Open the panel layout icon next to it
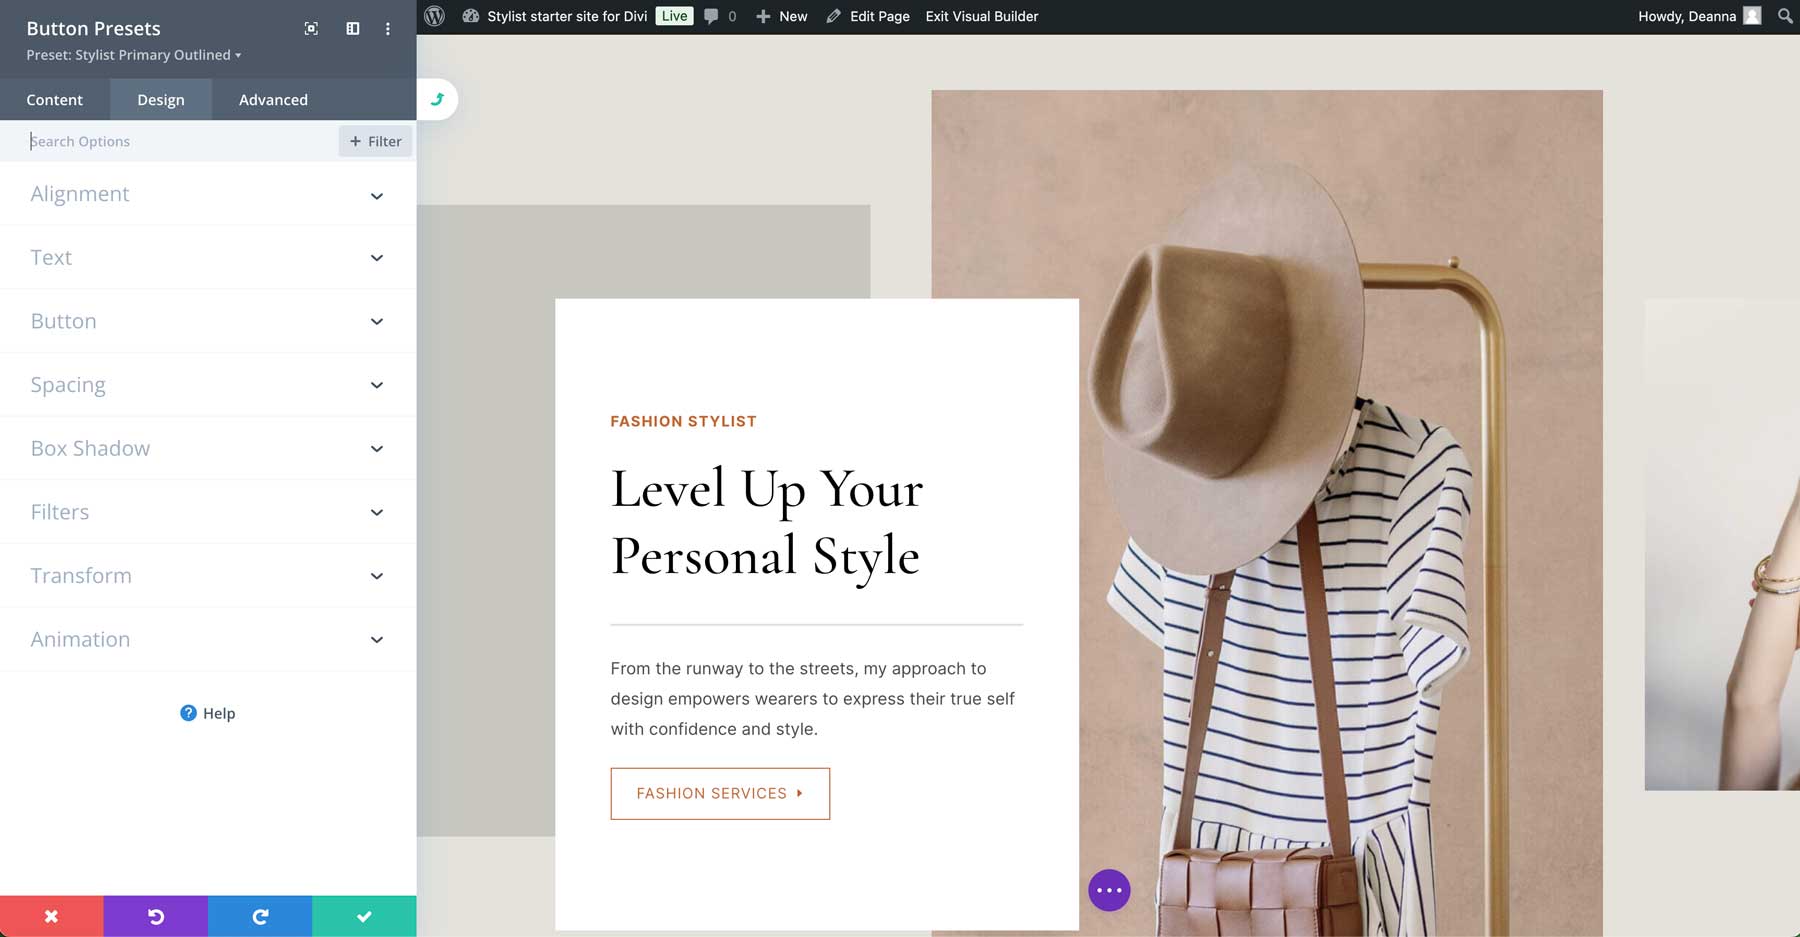Viewport: 1800px width, 937px height. [x=352, y=28]
